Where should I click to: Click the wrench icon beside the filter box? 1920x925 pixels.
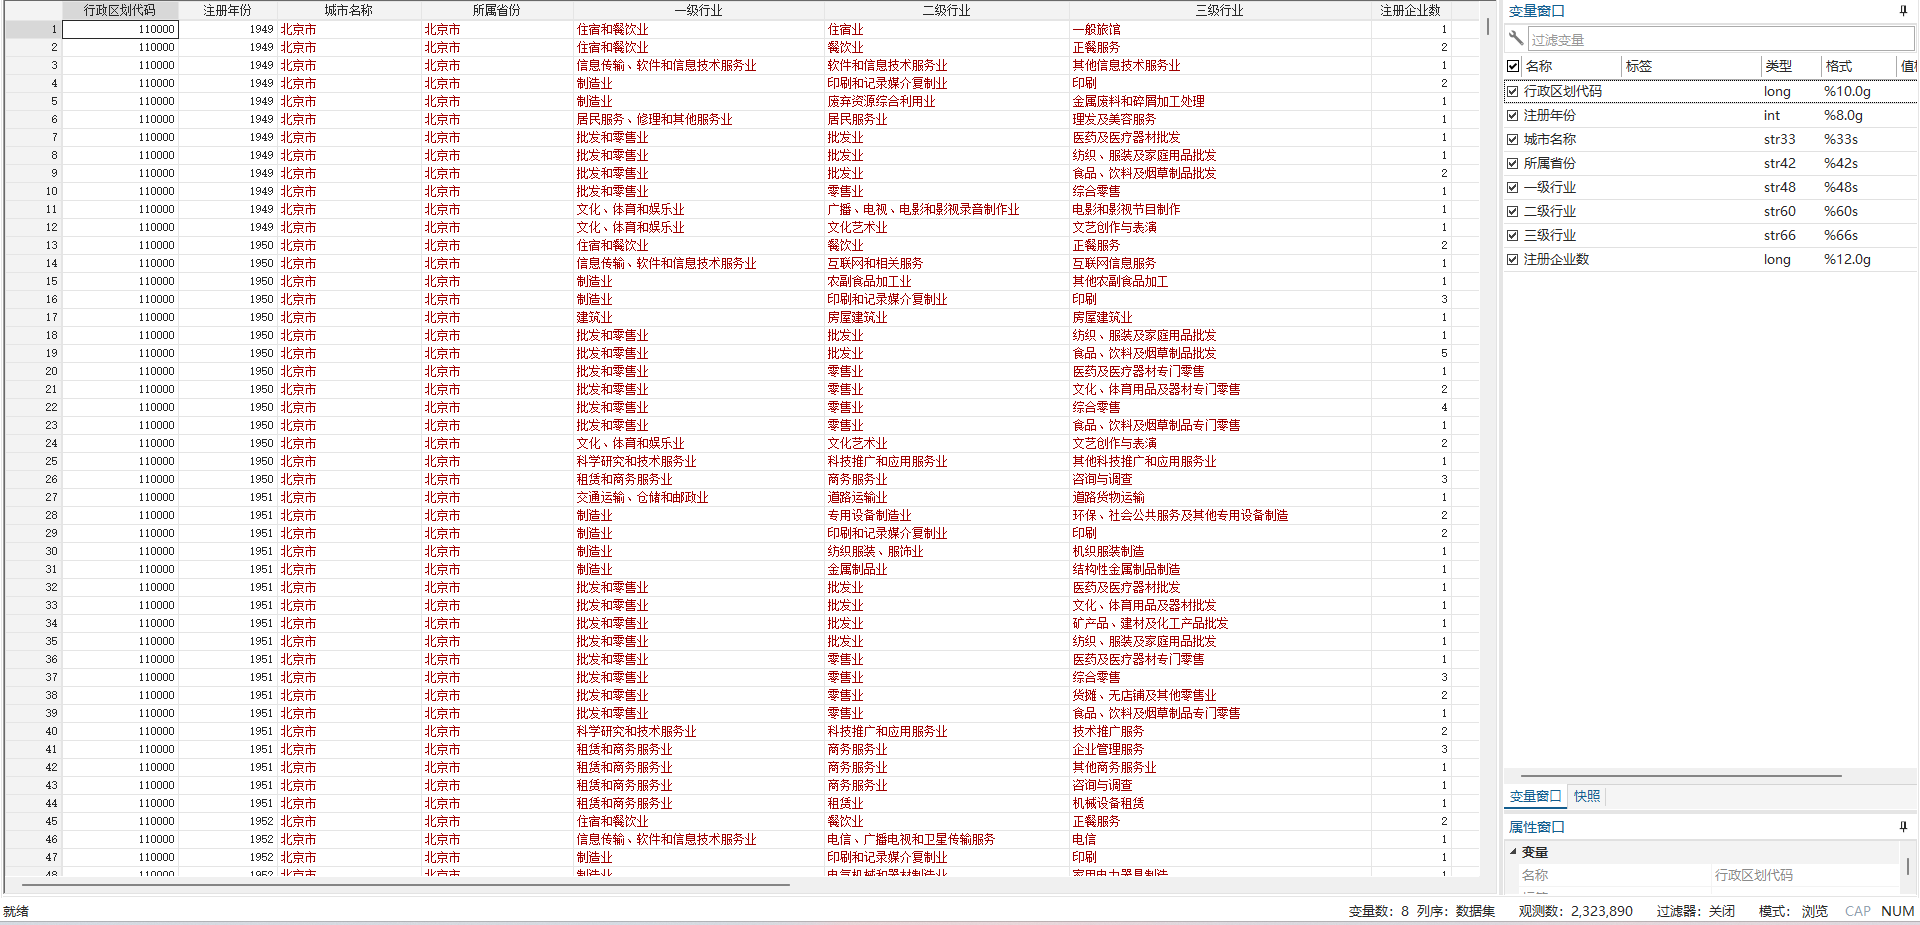(1516, 39)
